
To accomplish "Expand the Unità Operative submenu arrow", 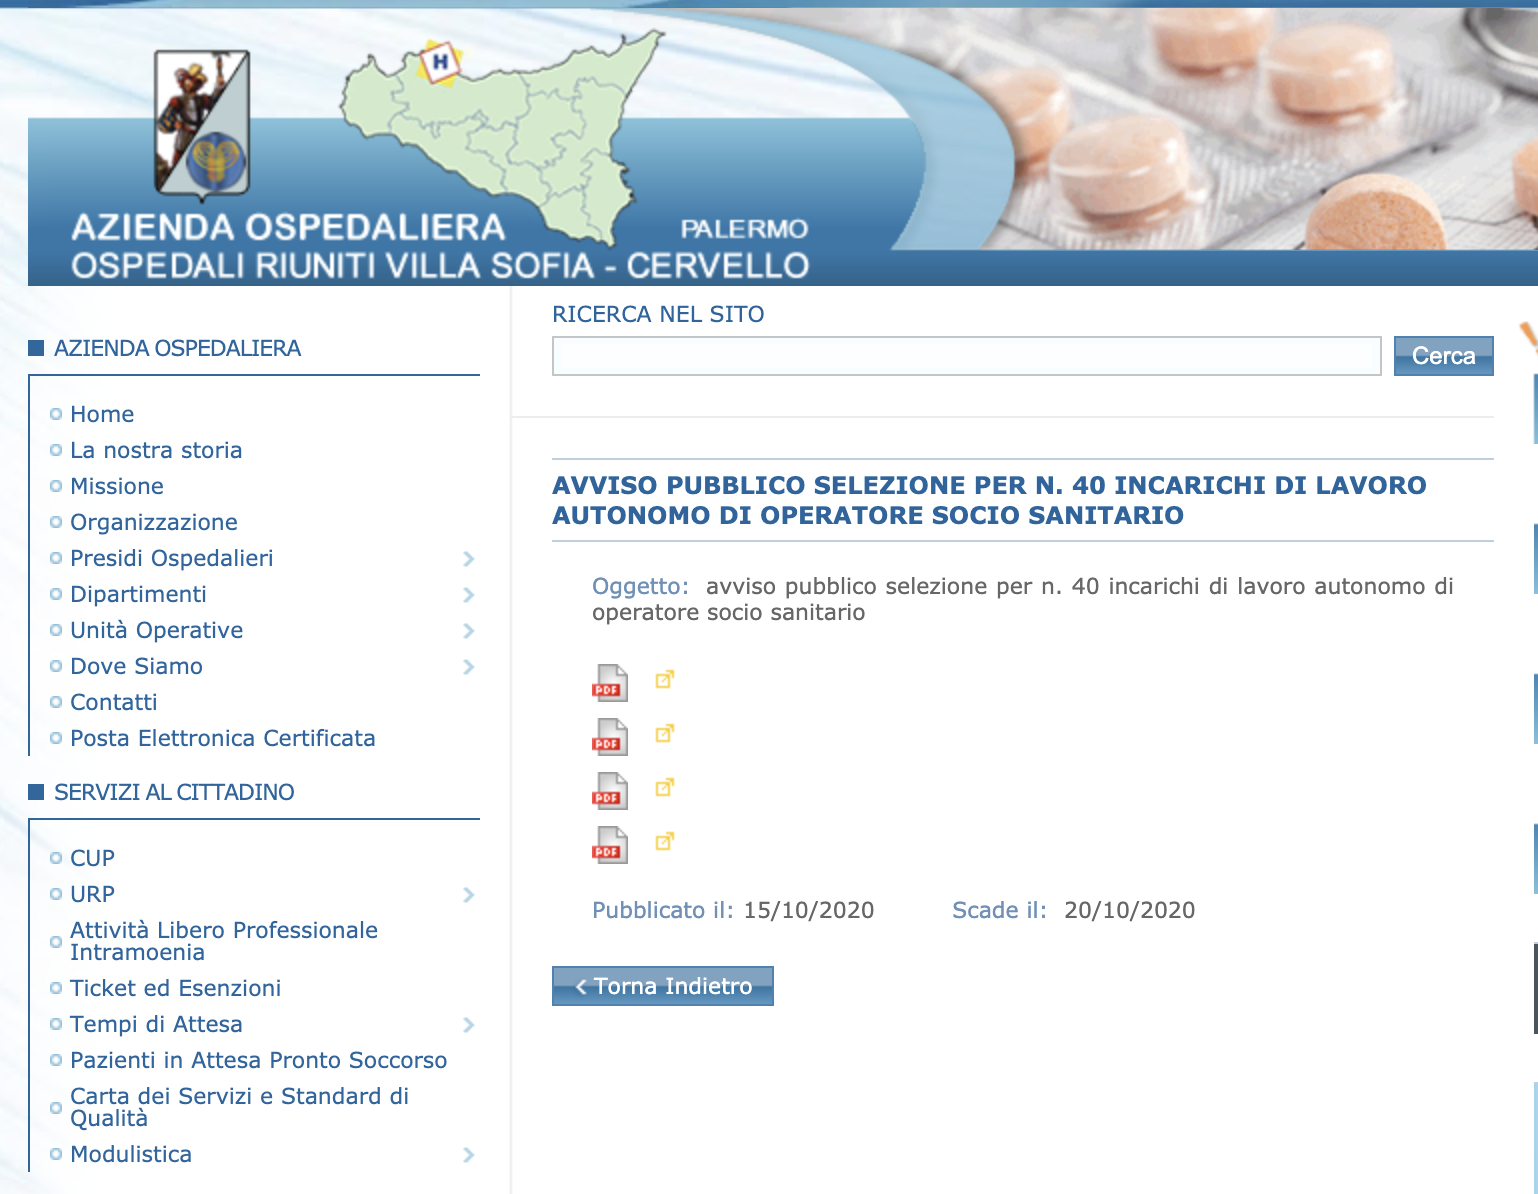I will click(468, 631).
